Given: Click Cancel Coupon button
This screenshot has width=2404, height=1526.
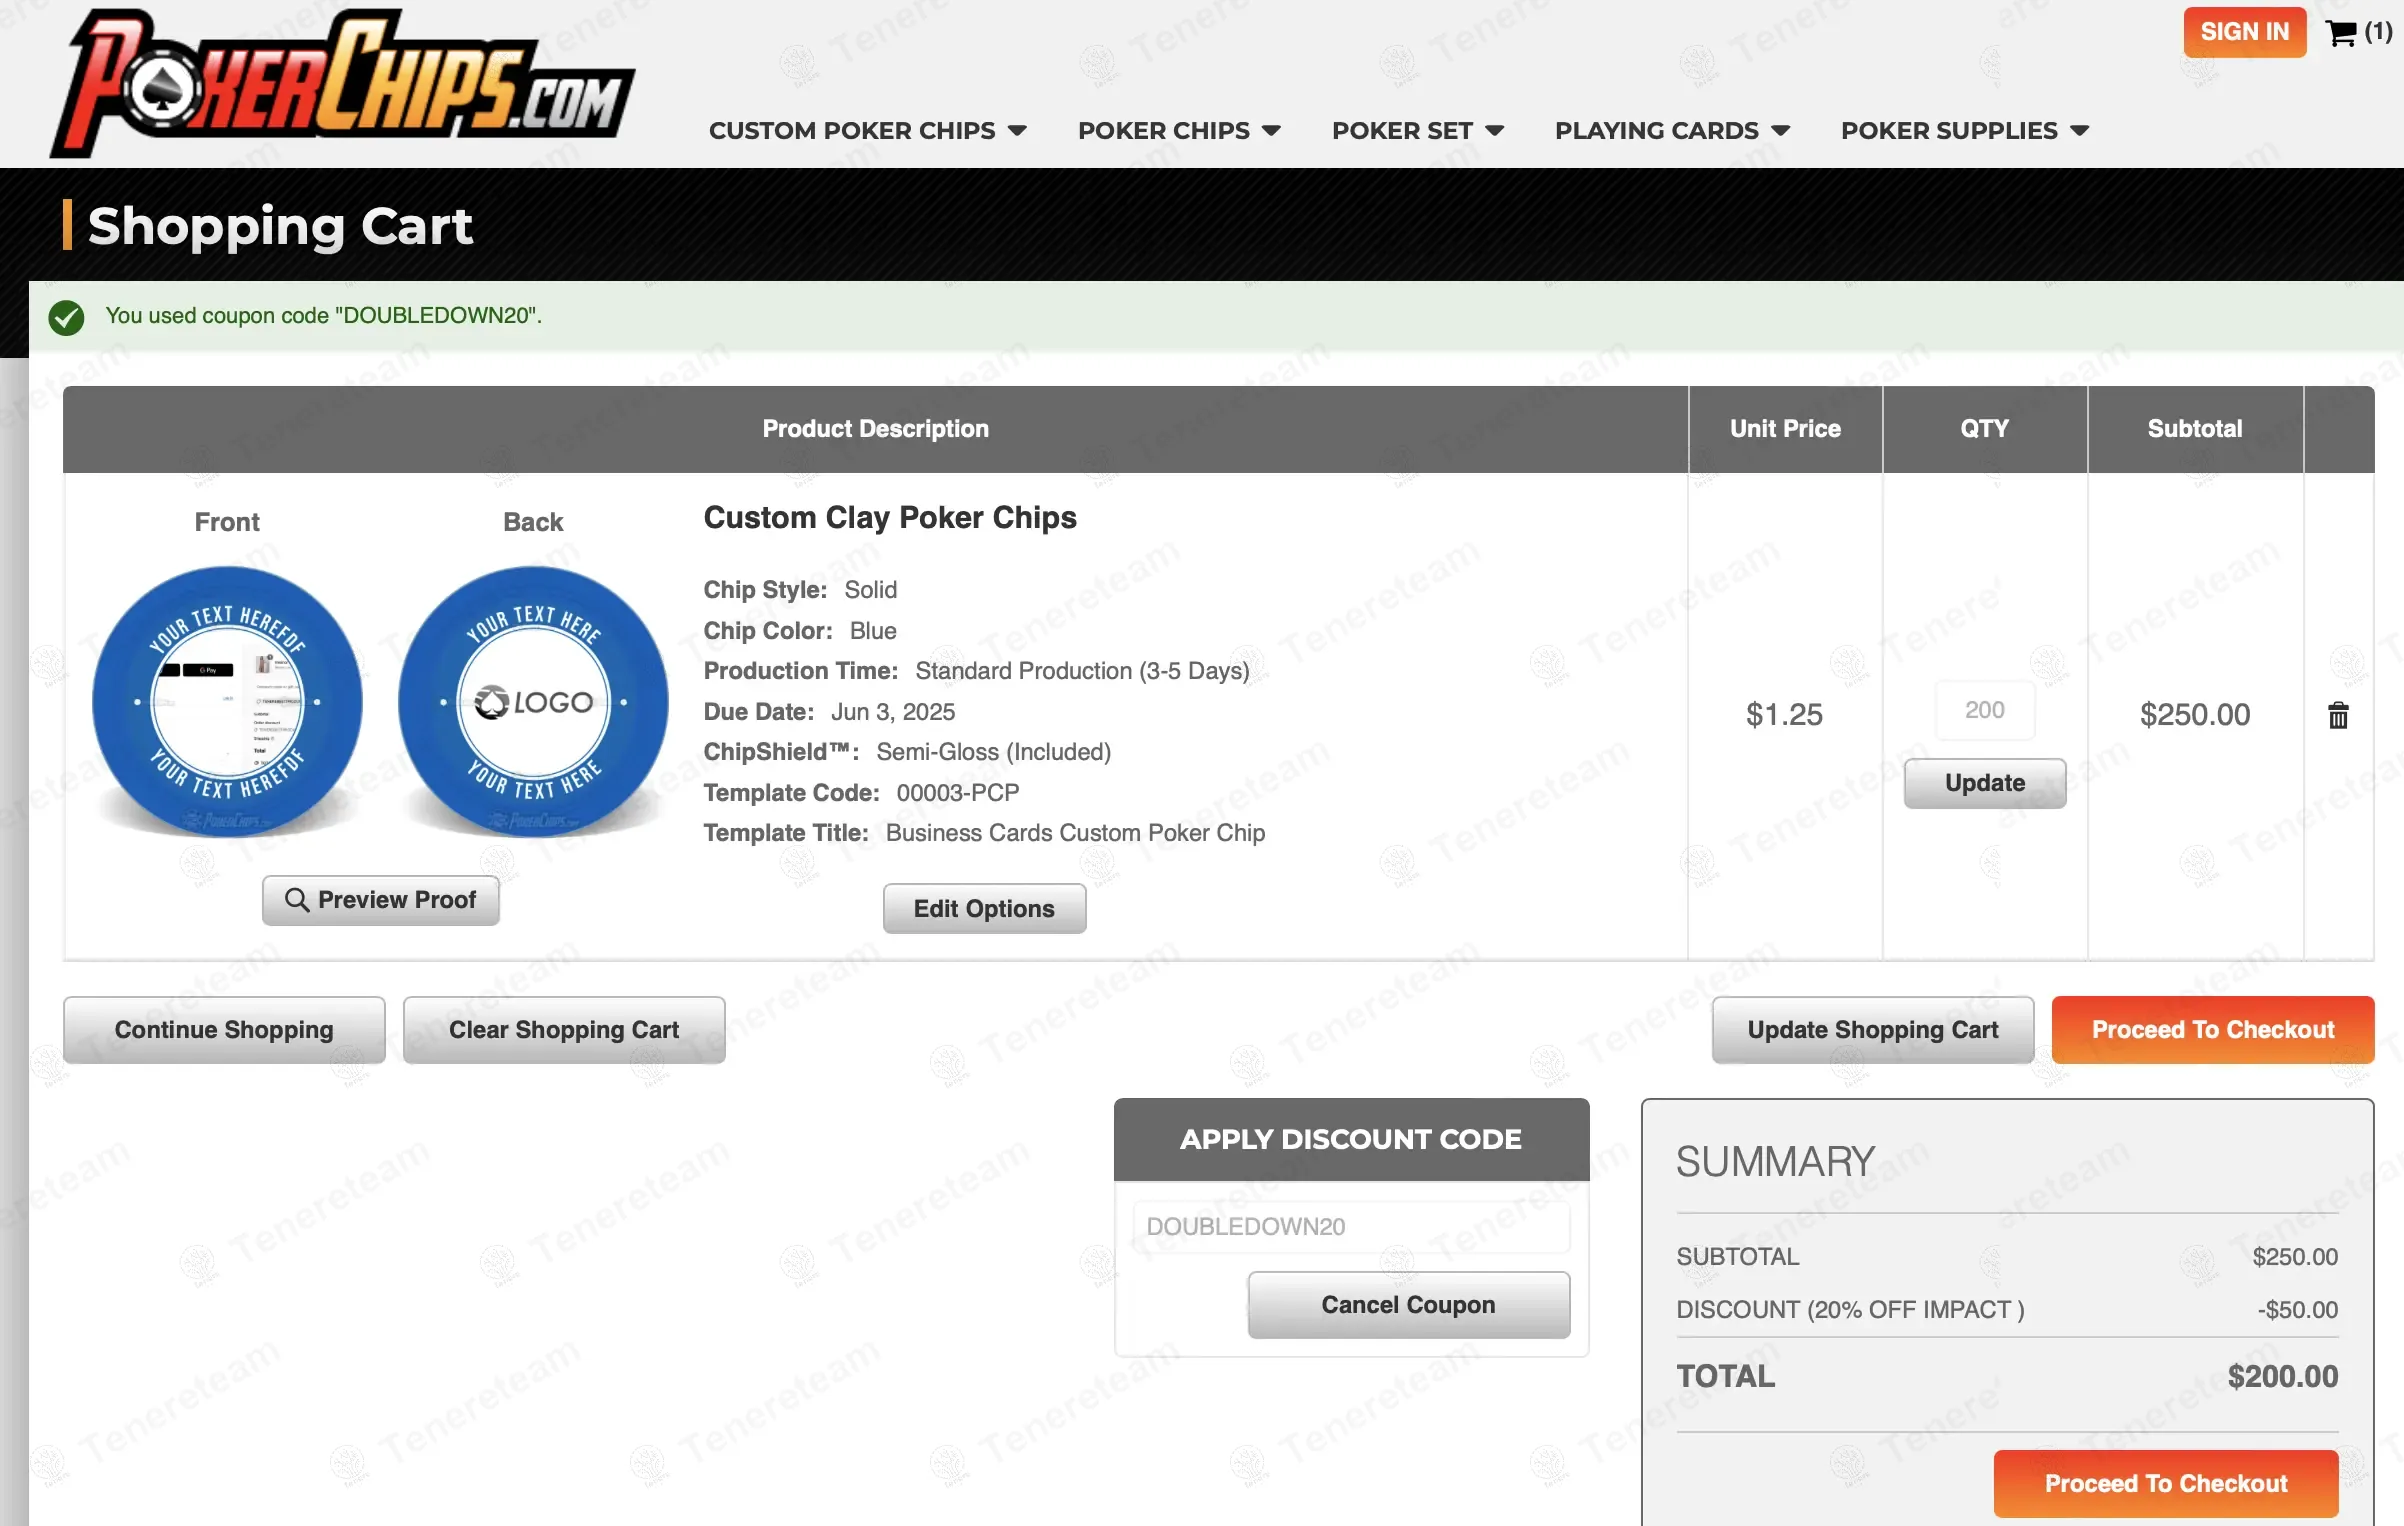Looking at the screenshot, I should pyautogui.click(x=1408, y=1305).
